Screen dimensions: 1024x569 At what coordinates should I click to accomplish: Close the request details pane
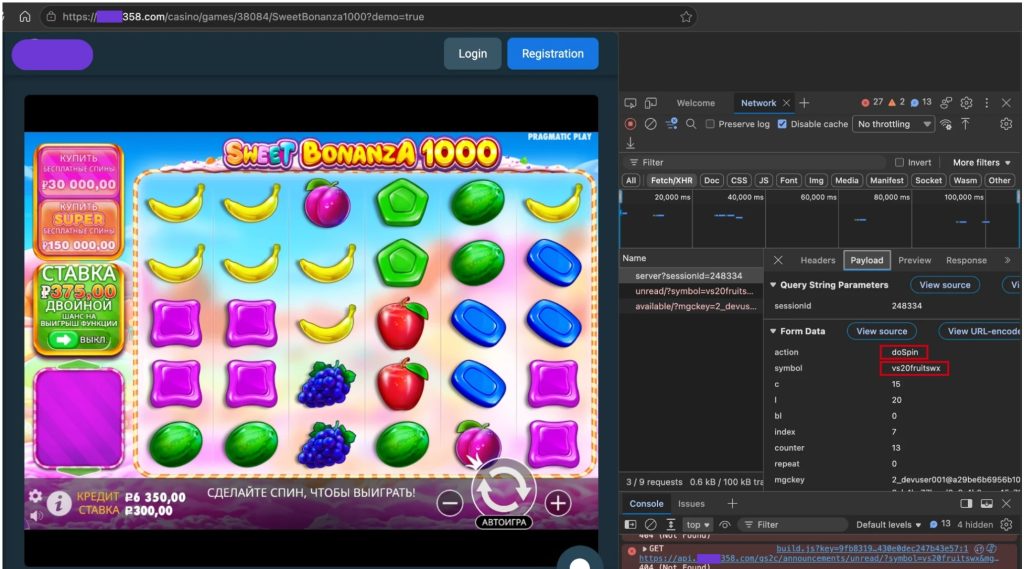[778, 260]
